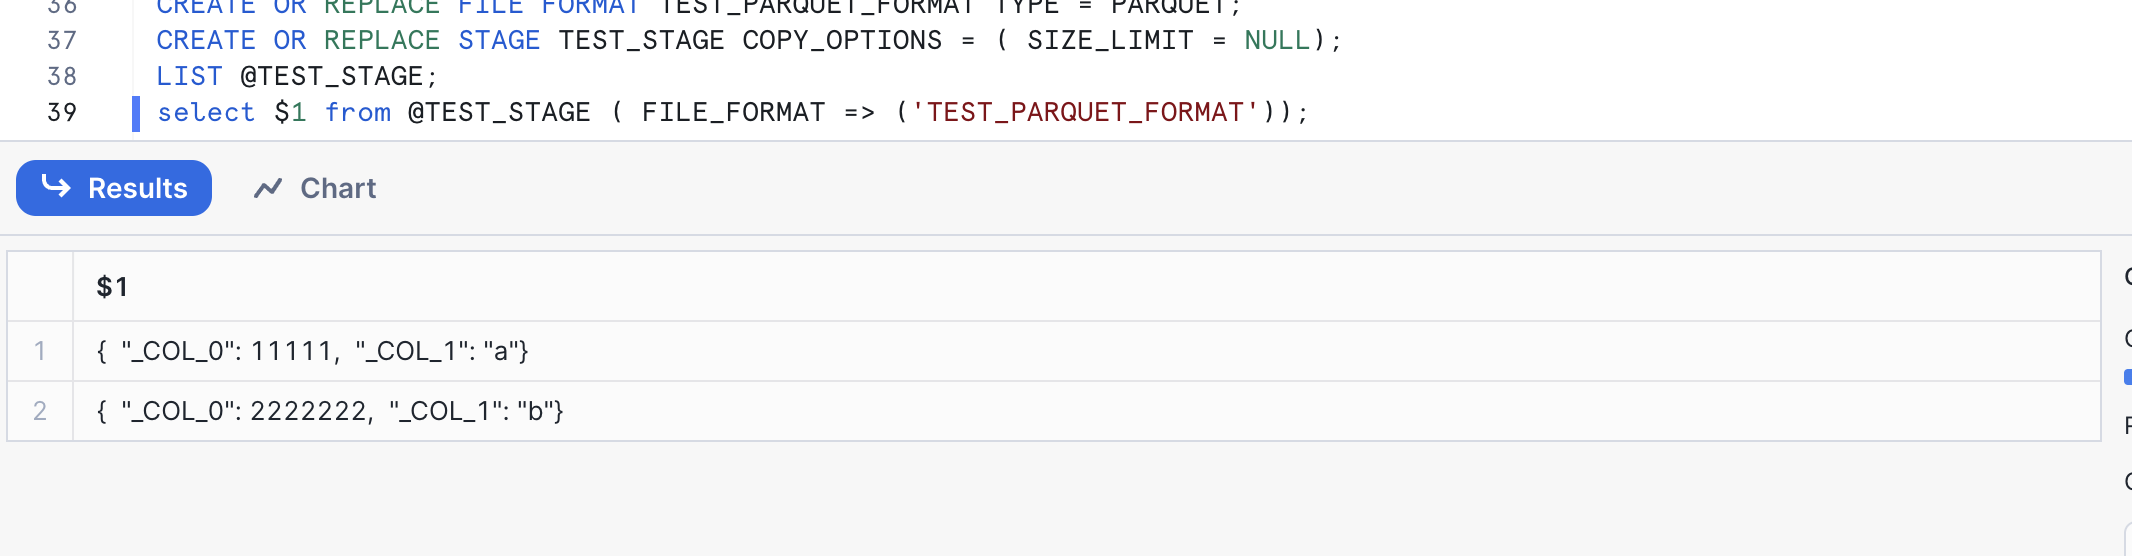Switch to the Chart tab
Screen dimensions: 2132x556
tap(315, 188)
